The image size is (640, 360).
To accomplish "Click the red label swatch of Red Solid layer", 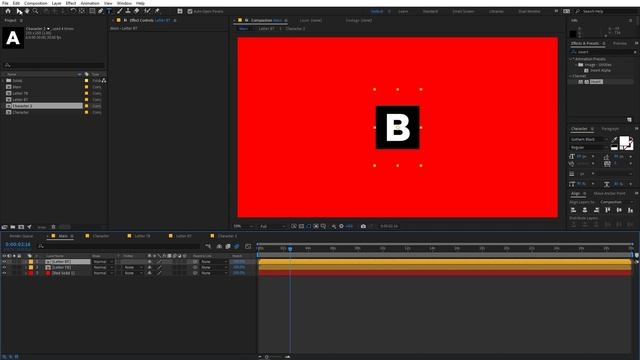I will [x=31, y=273].
